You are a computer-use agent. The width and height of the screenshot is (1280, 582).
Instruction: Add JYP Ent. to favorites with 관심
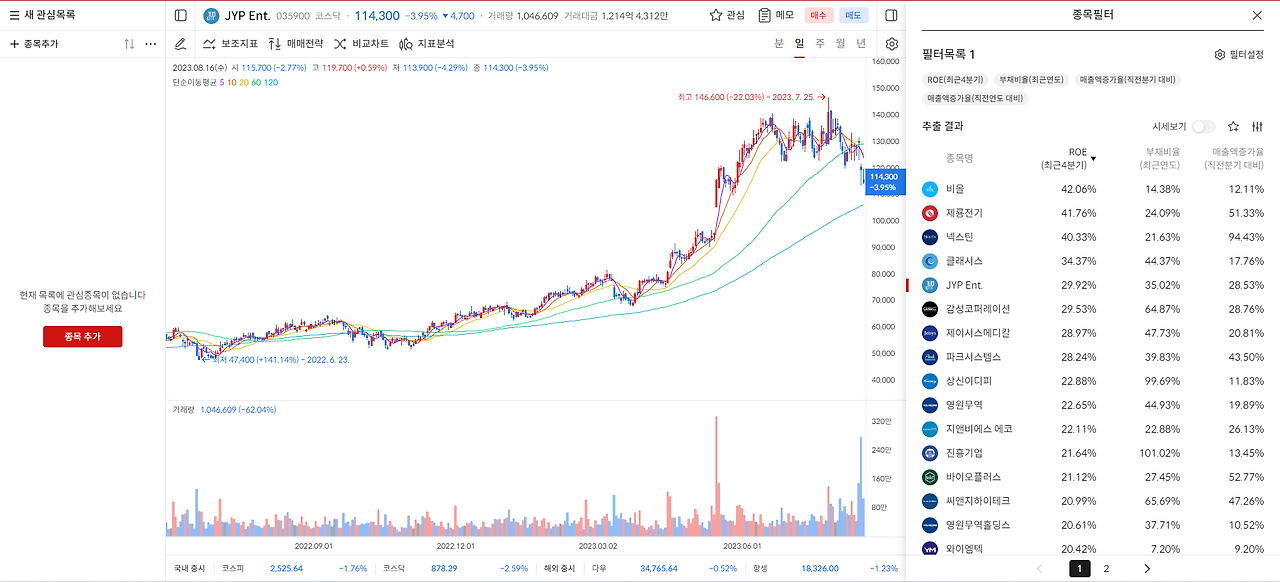coord(727,15)
